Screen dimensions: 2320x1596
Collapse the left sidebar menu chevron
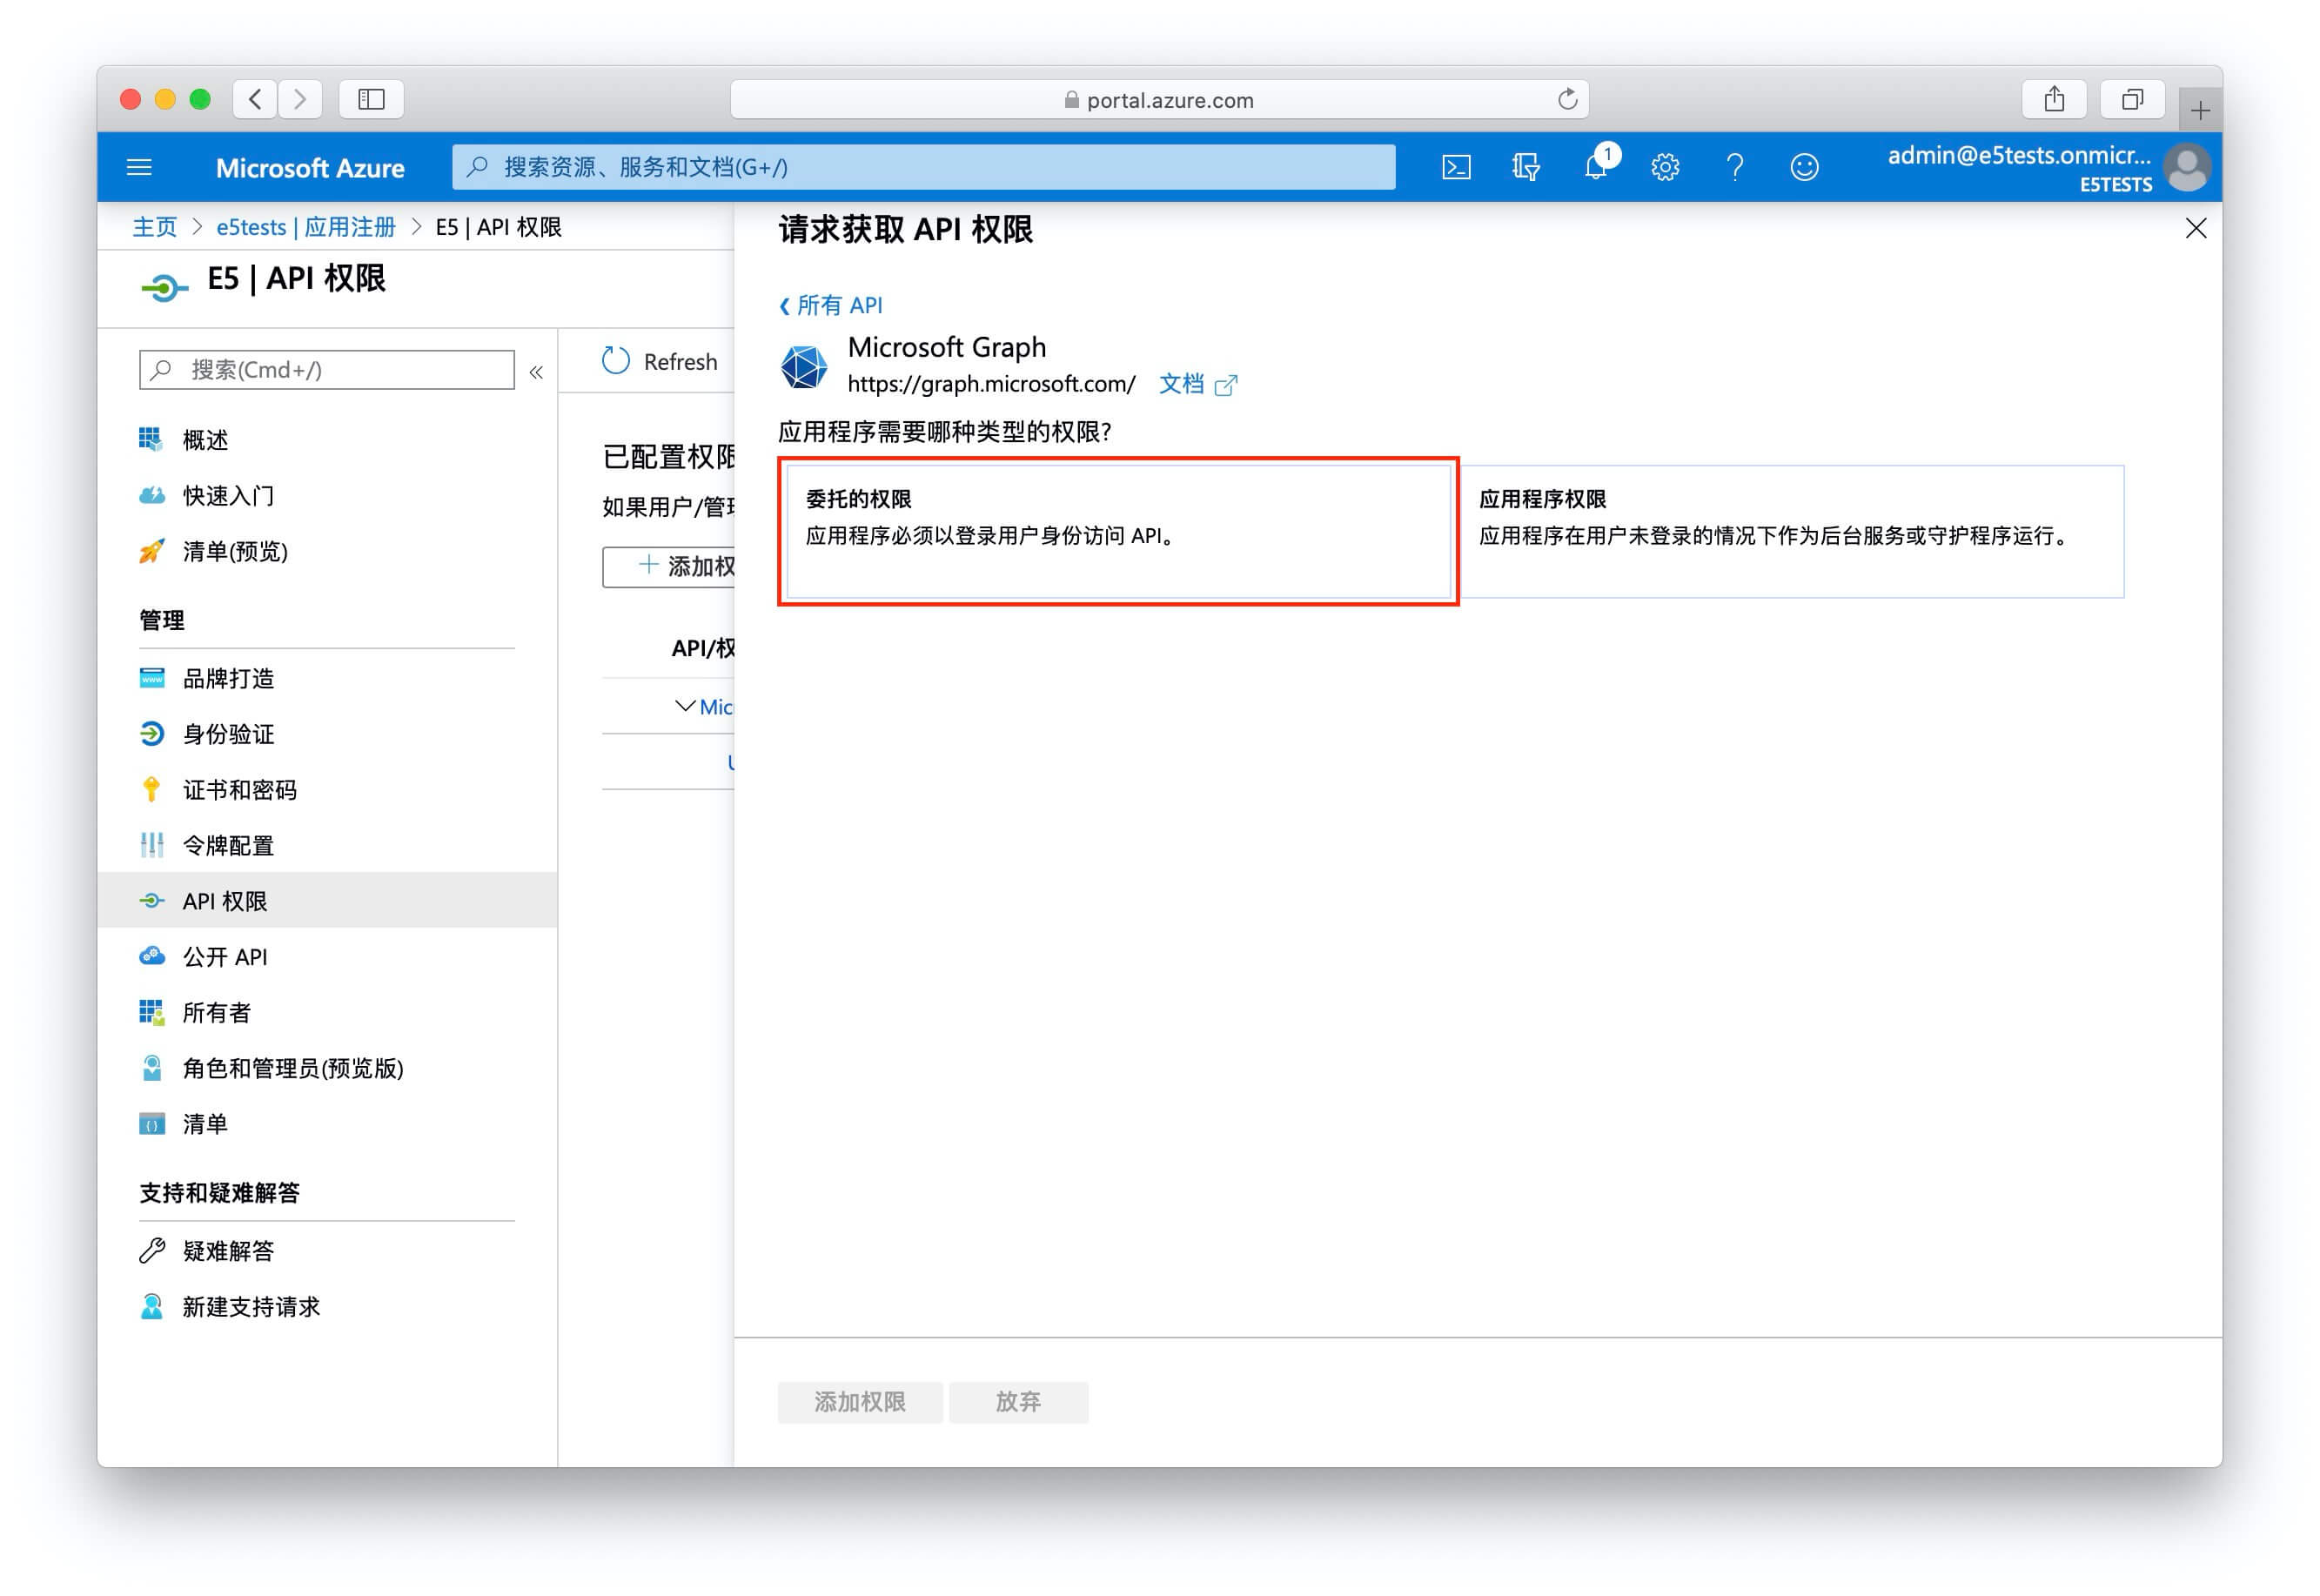536,372
